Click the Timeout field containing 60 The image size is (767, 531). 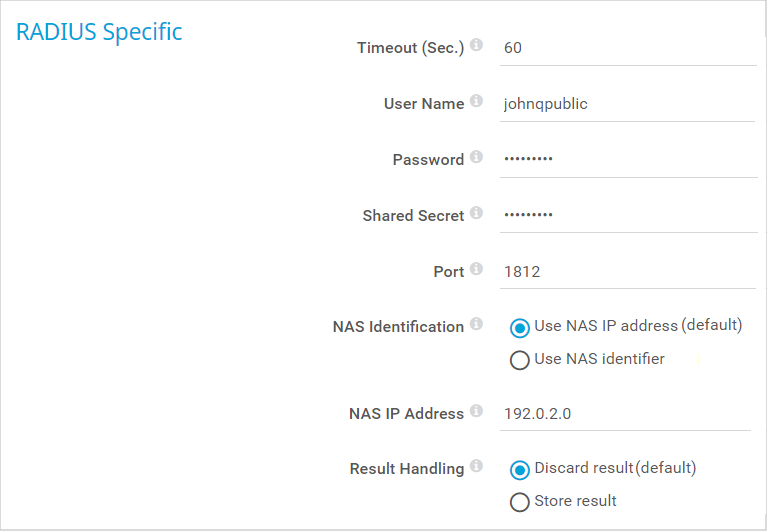[628, 48]
